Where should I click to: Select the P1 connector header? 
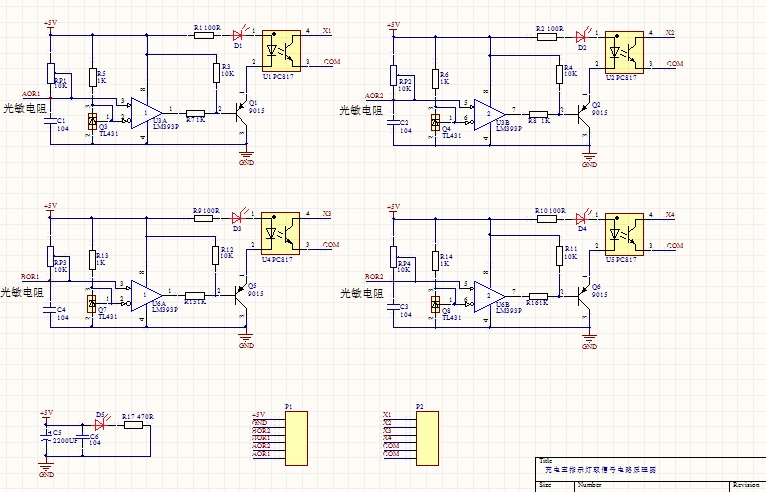tap(294, 436)
